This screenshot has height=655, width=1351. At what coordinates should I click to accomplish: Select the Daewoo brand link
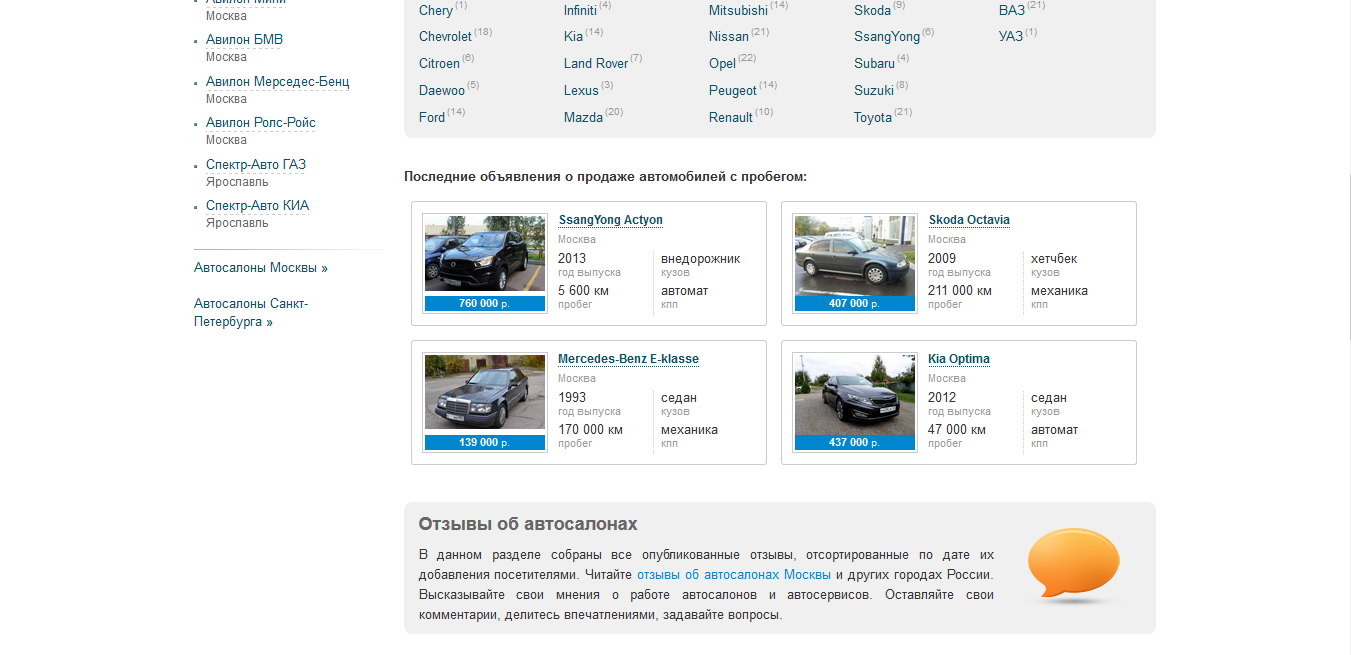pos(442,90)
